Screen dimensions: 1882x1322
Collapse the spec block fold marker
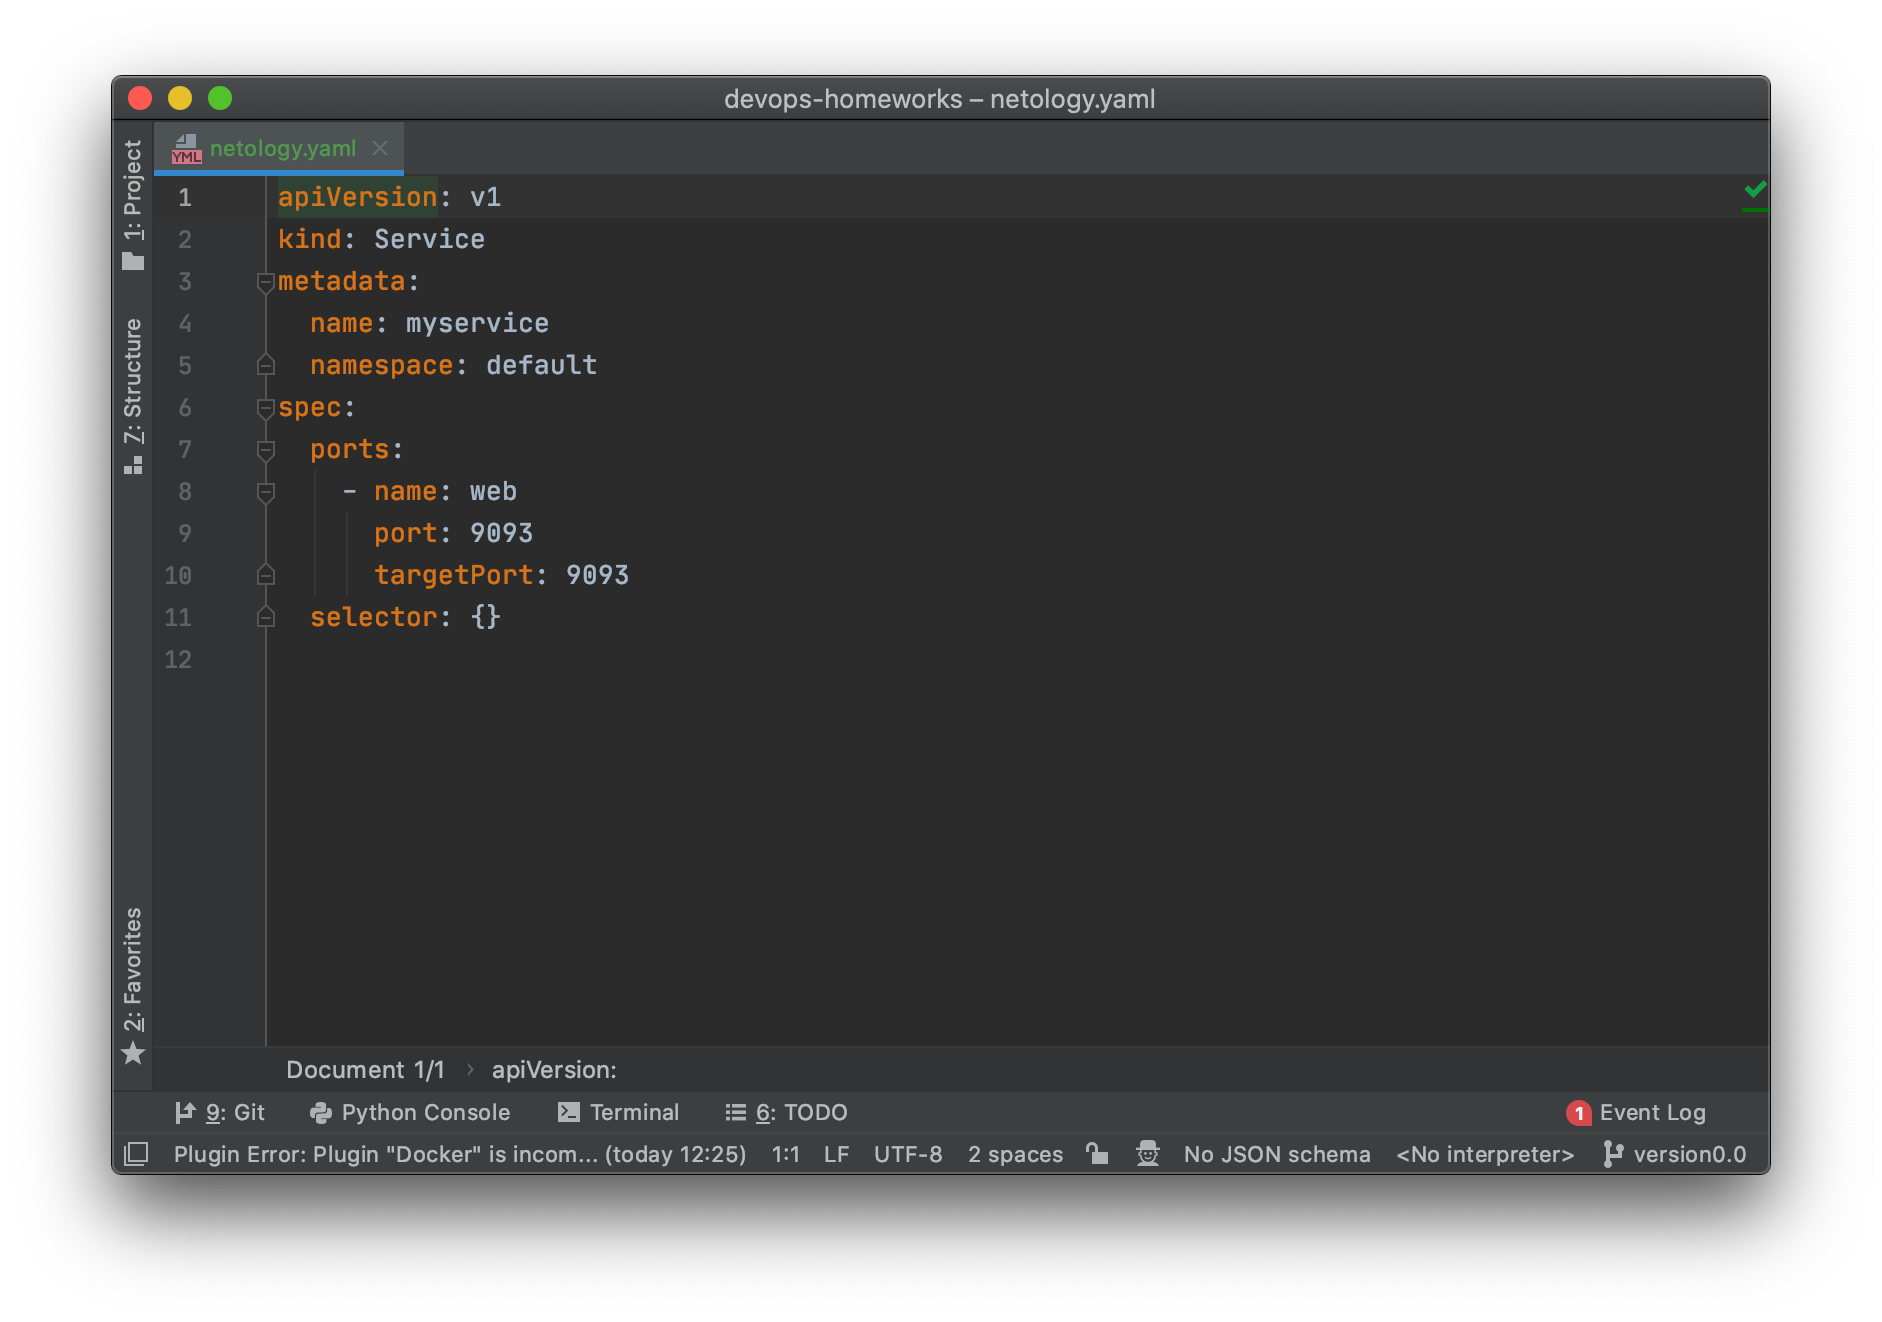265,408
